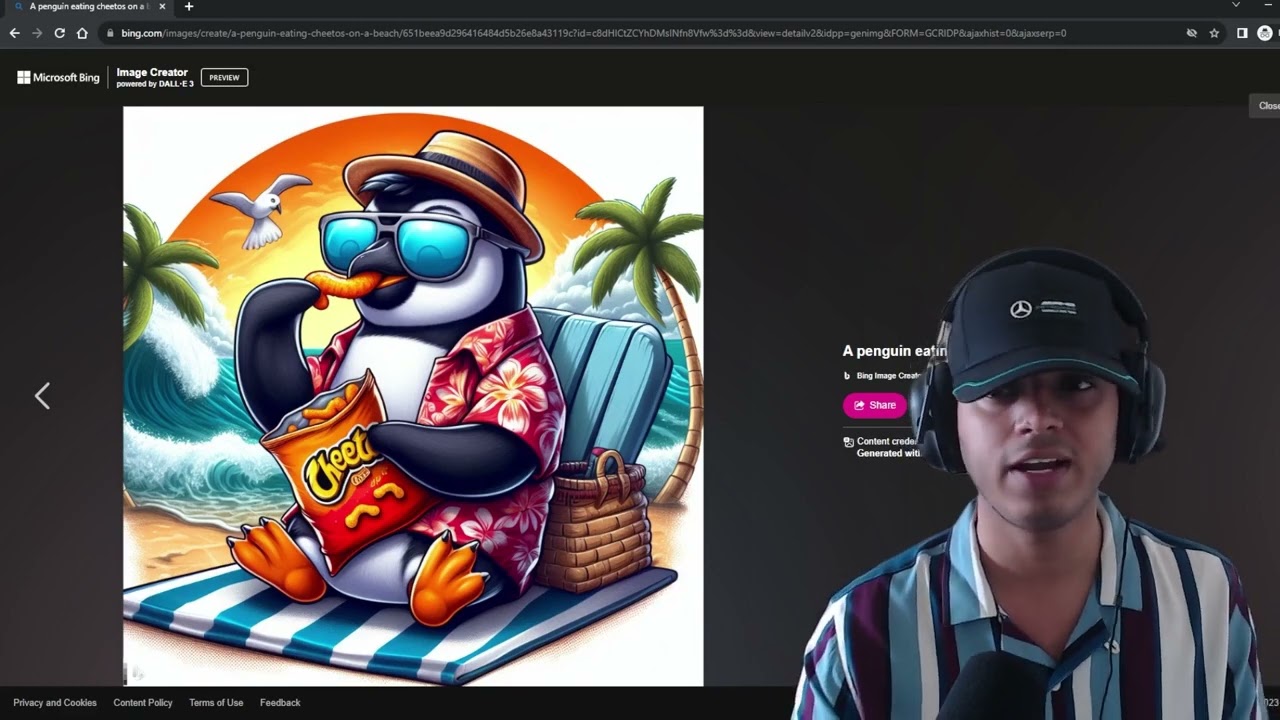Viewport: 1280px width, 720px height.
Task: Open the Feedback link
Action: (280, 703)
